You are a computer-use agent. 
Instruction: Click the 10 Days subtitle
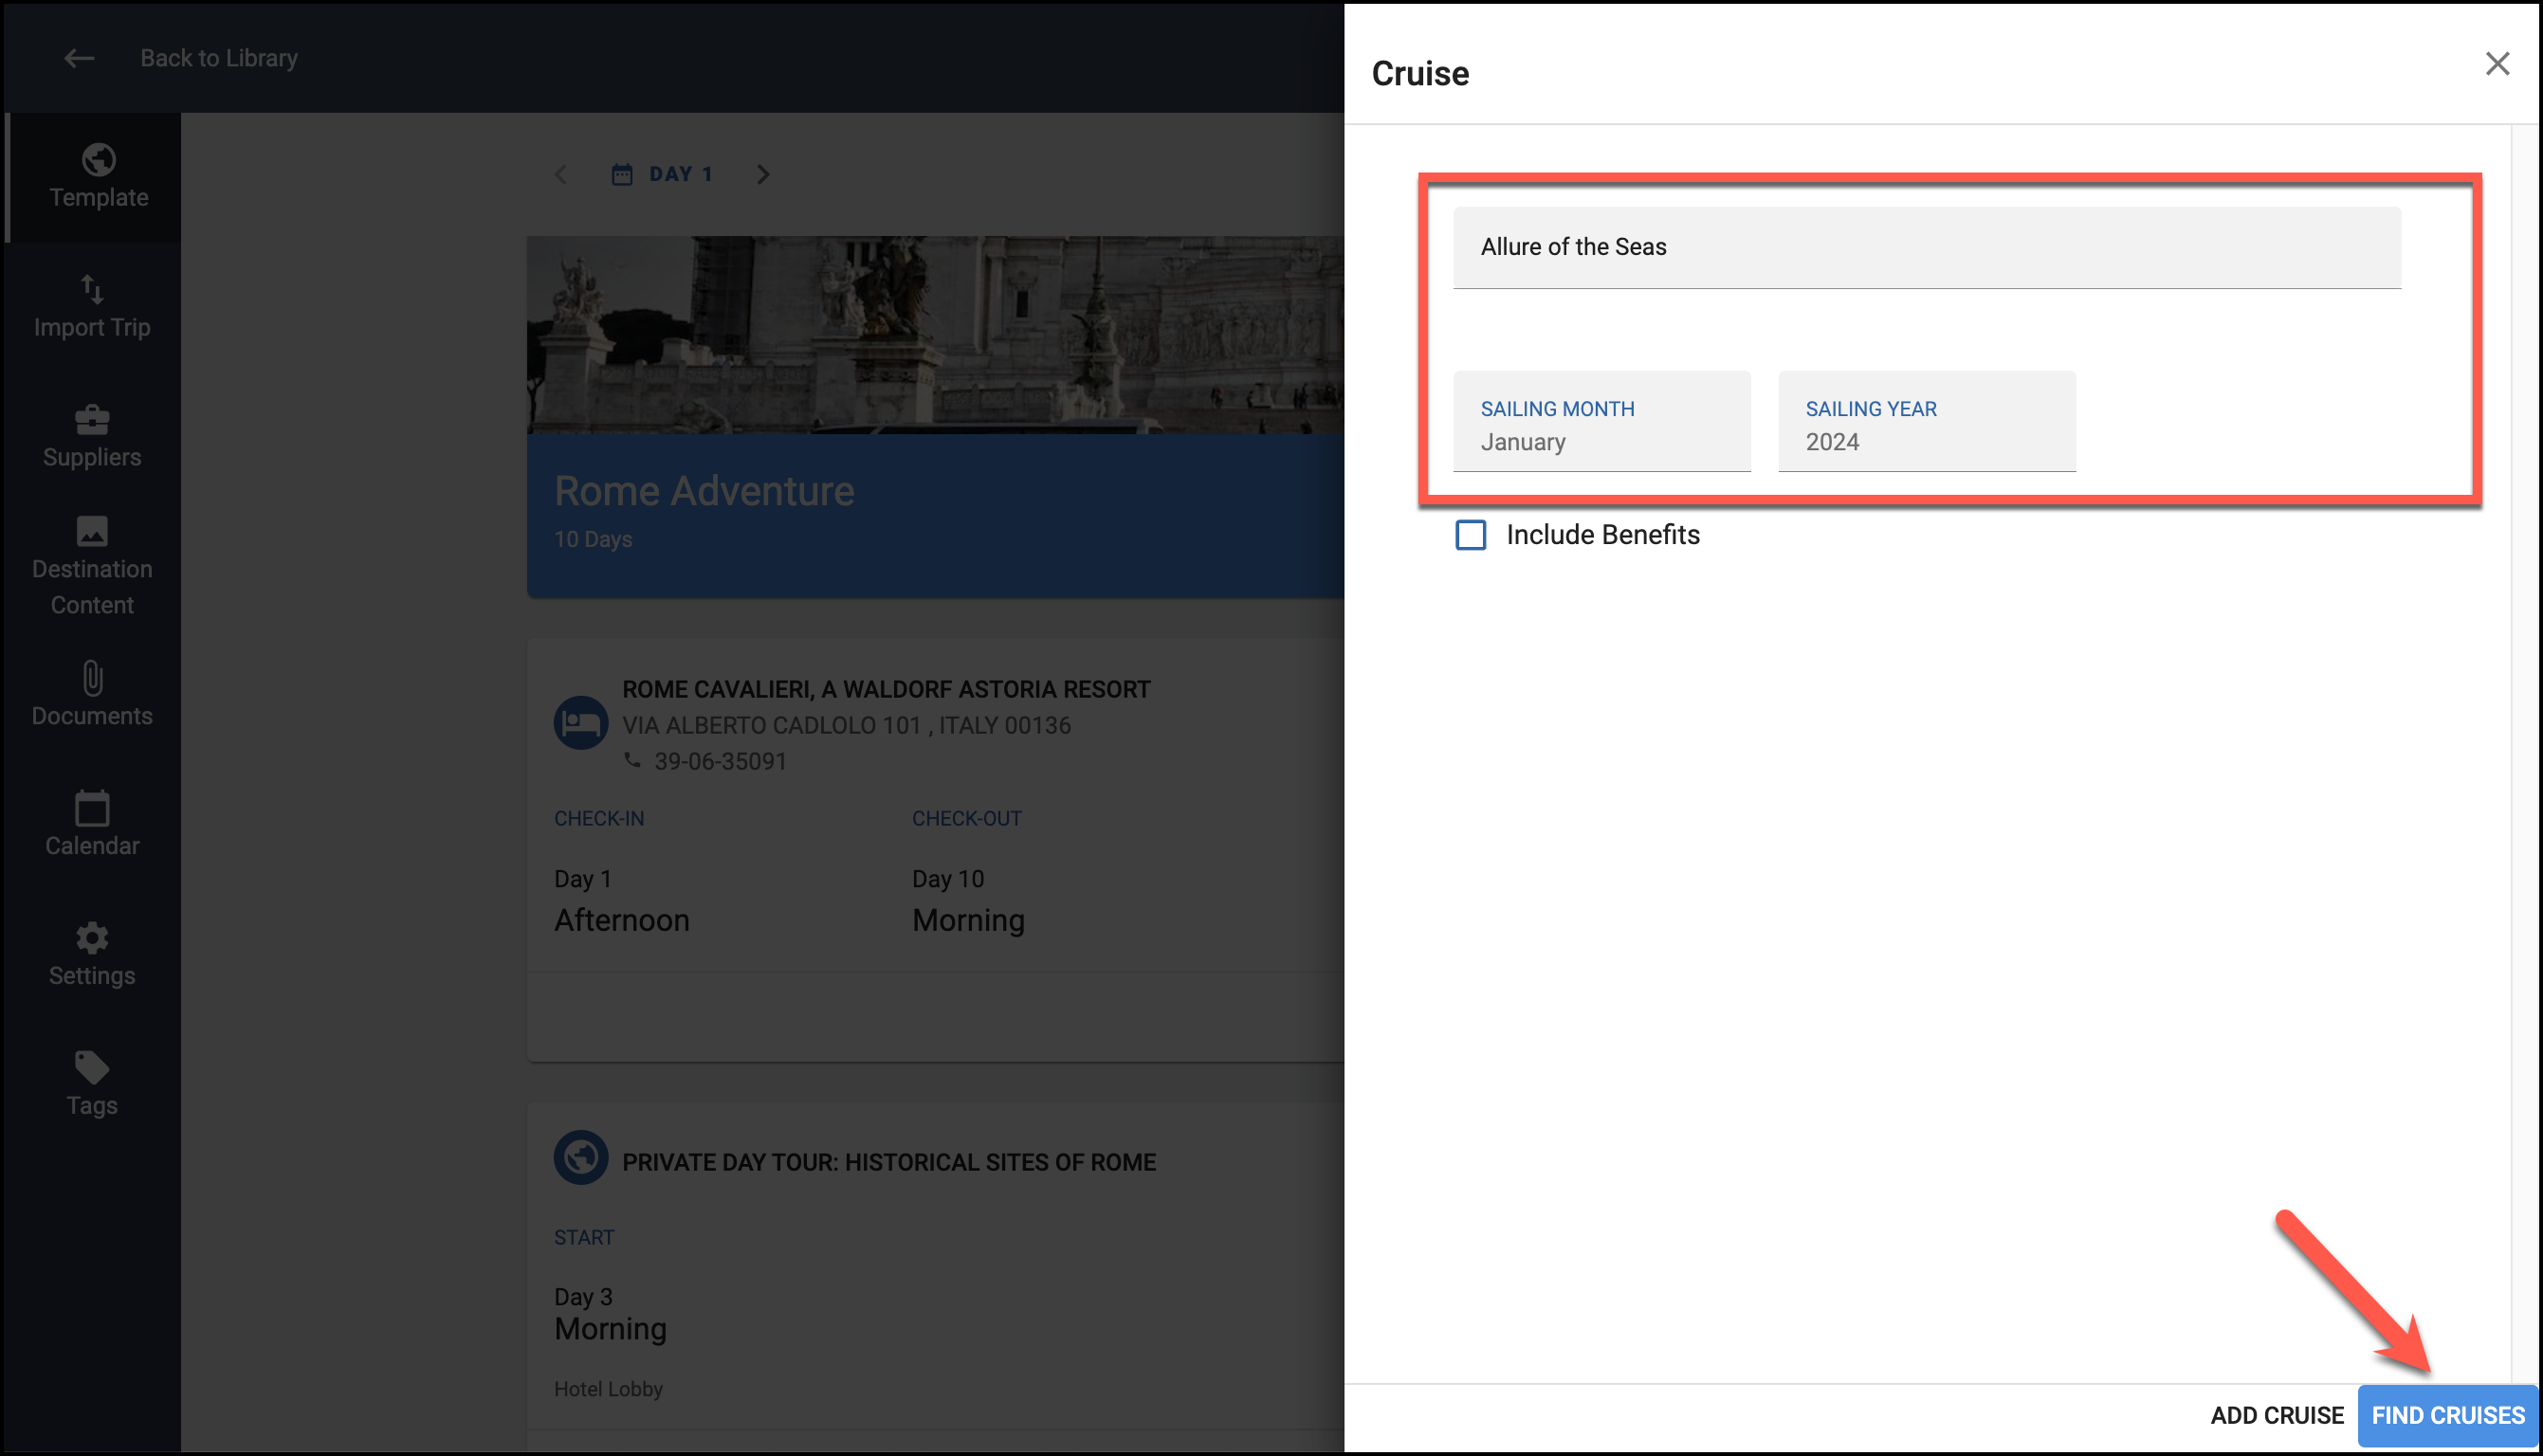click(593, 539)
